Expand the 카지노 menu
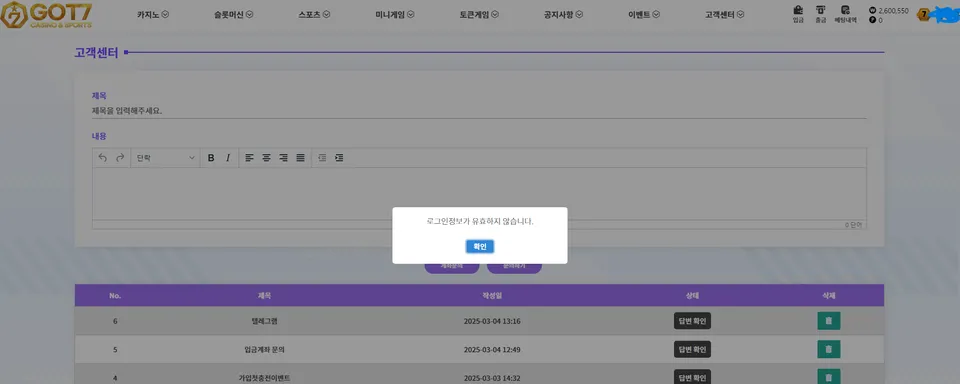Viewport: 960px width, 384px height. (152, 15)
